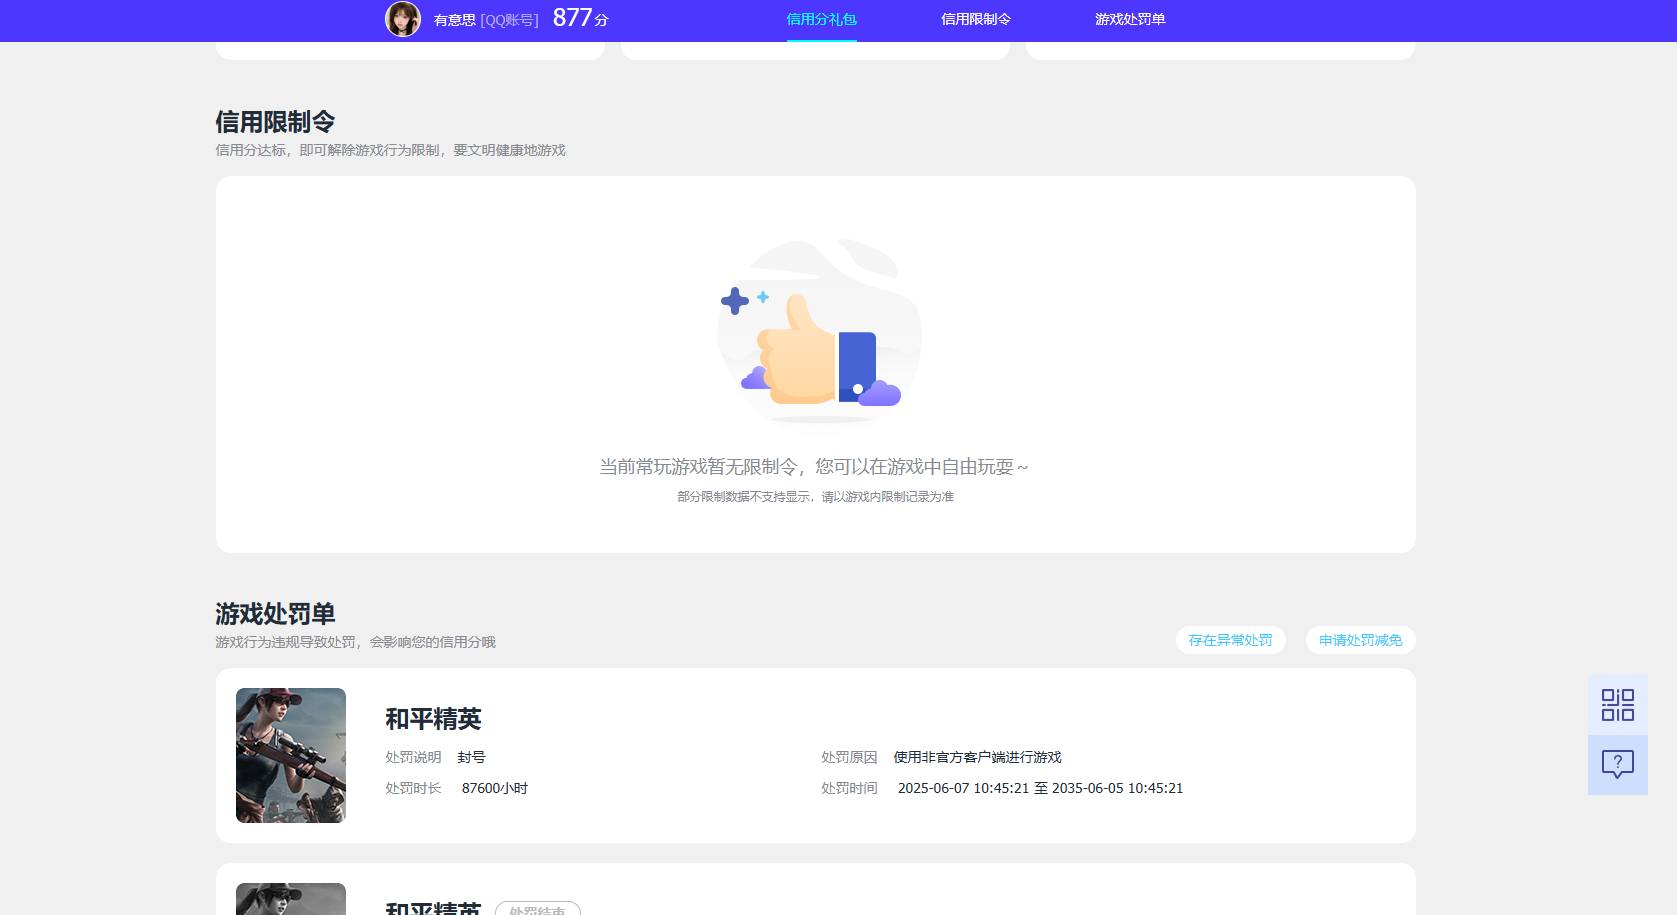The image size is (1677, 915).
Task: Switch to 信用限制令 tab
Action: click(x=976, y=19)
